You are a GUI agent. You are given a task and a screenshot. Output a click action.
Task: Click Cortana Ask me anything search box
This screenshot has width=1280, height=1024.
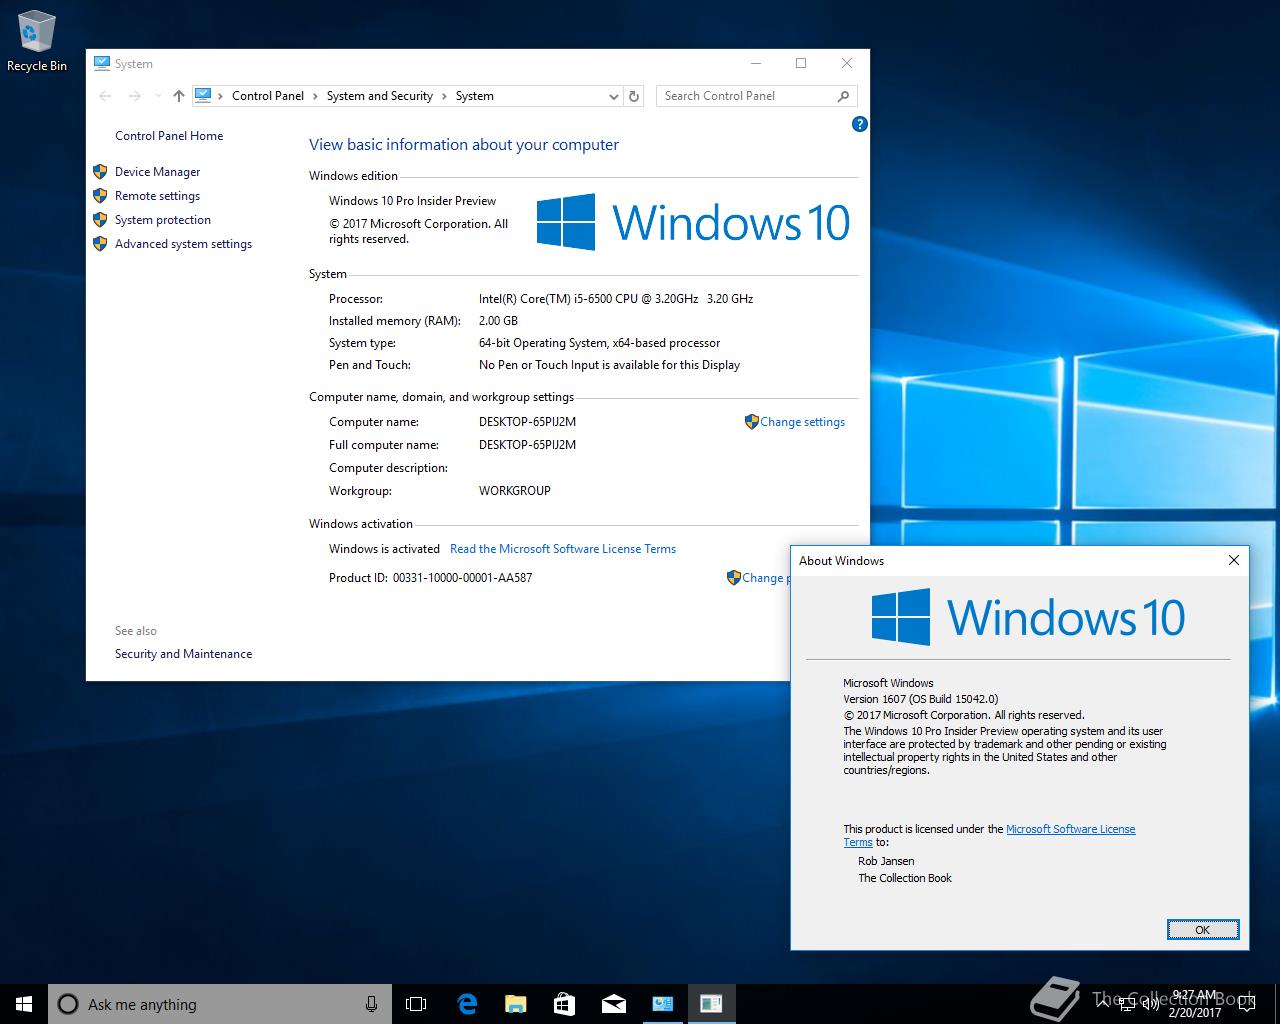point(219,1004)
